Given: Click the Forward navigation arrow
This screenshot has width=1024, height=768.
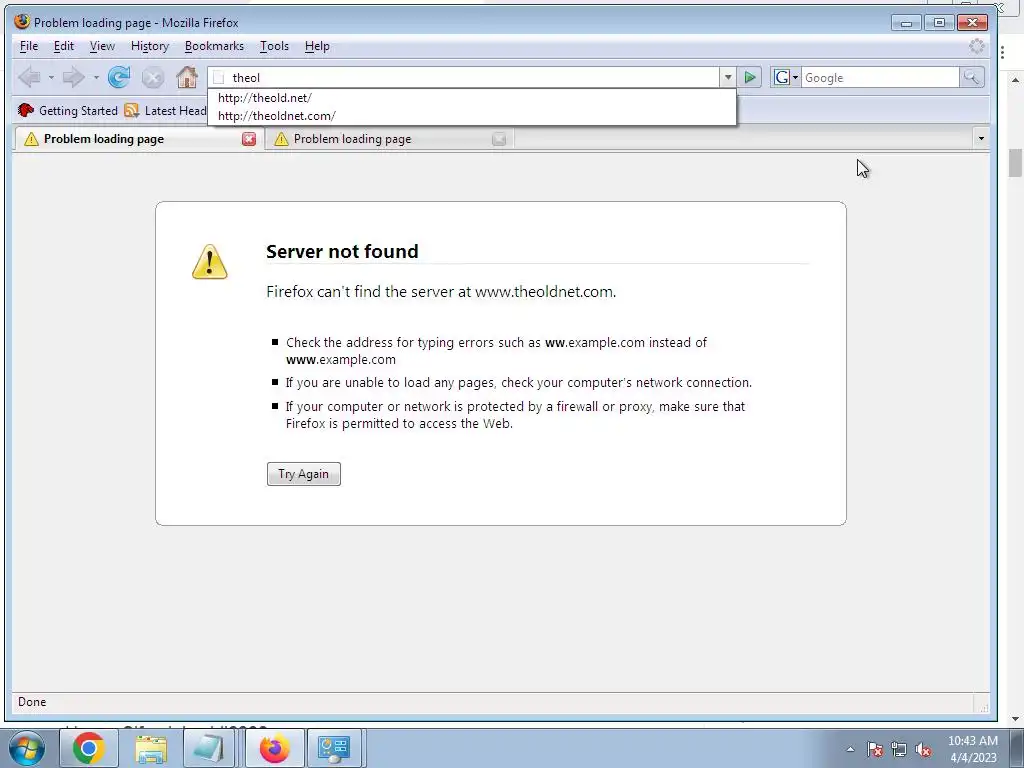Looking at the screenshot, I should [73, 78].
